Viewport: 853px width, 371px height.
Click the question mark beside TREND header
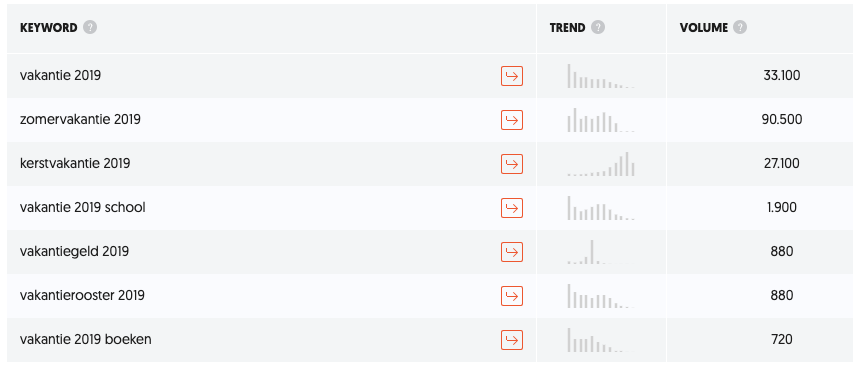coord(598,27)
